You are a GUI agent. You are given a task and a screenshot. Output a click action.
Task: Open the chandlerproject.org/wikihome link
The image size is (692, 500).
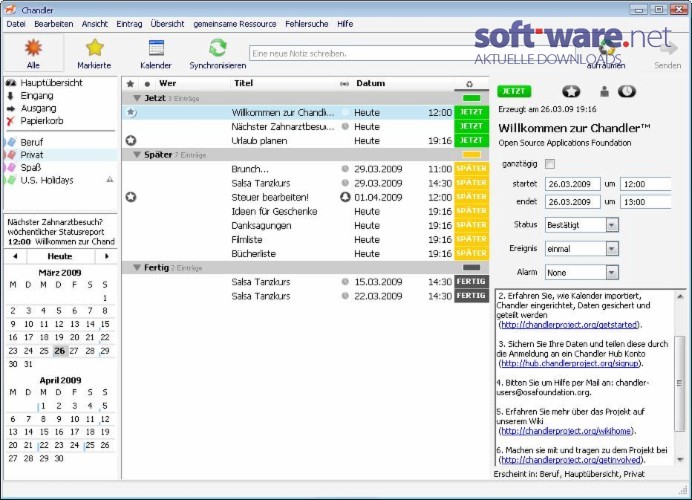click(x=566, y=431)
